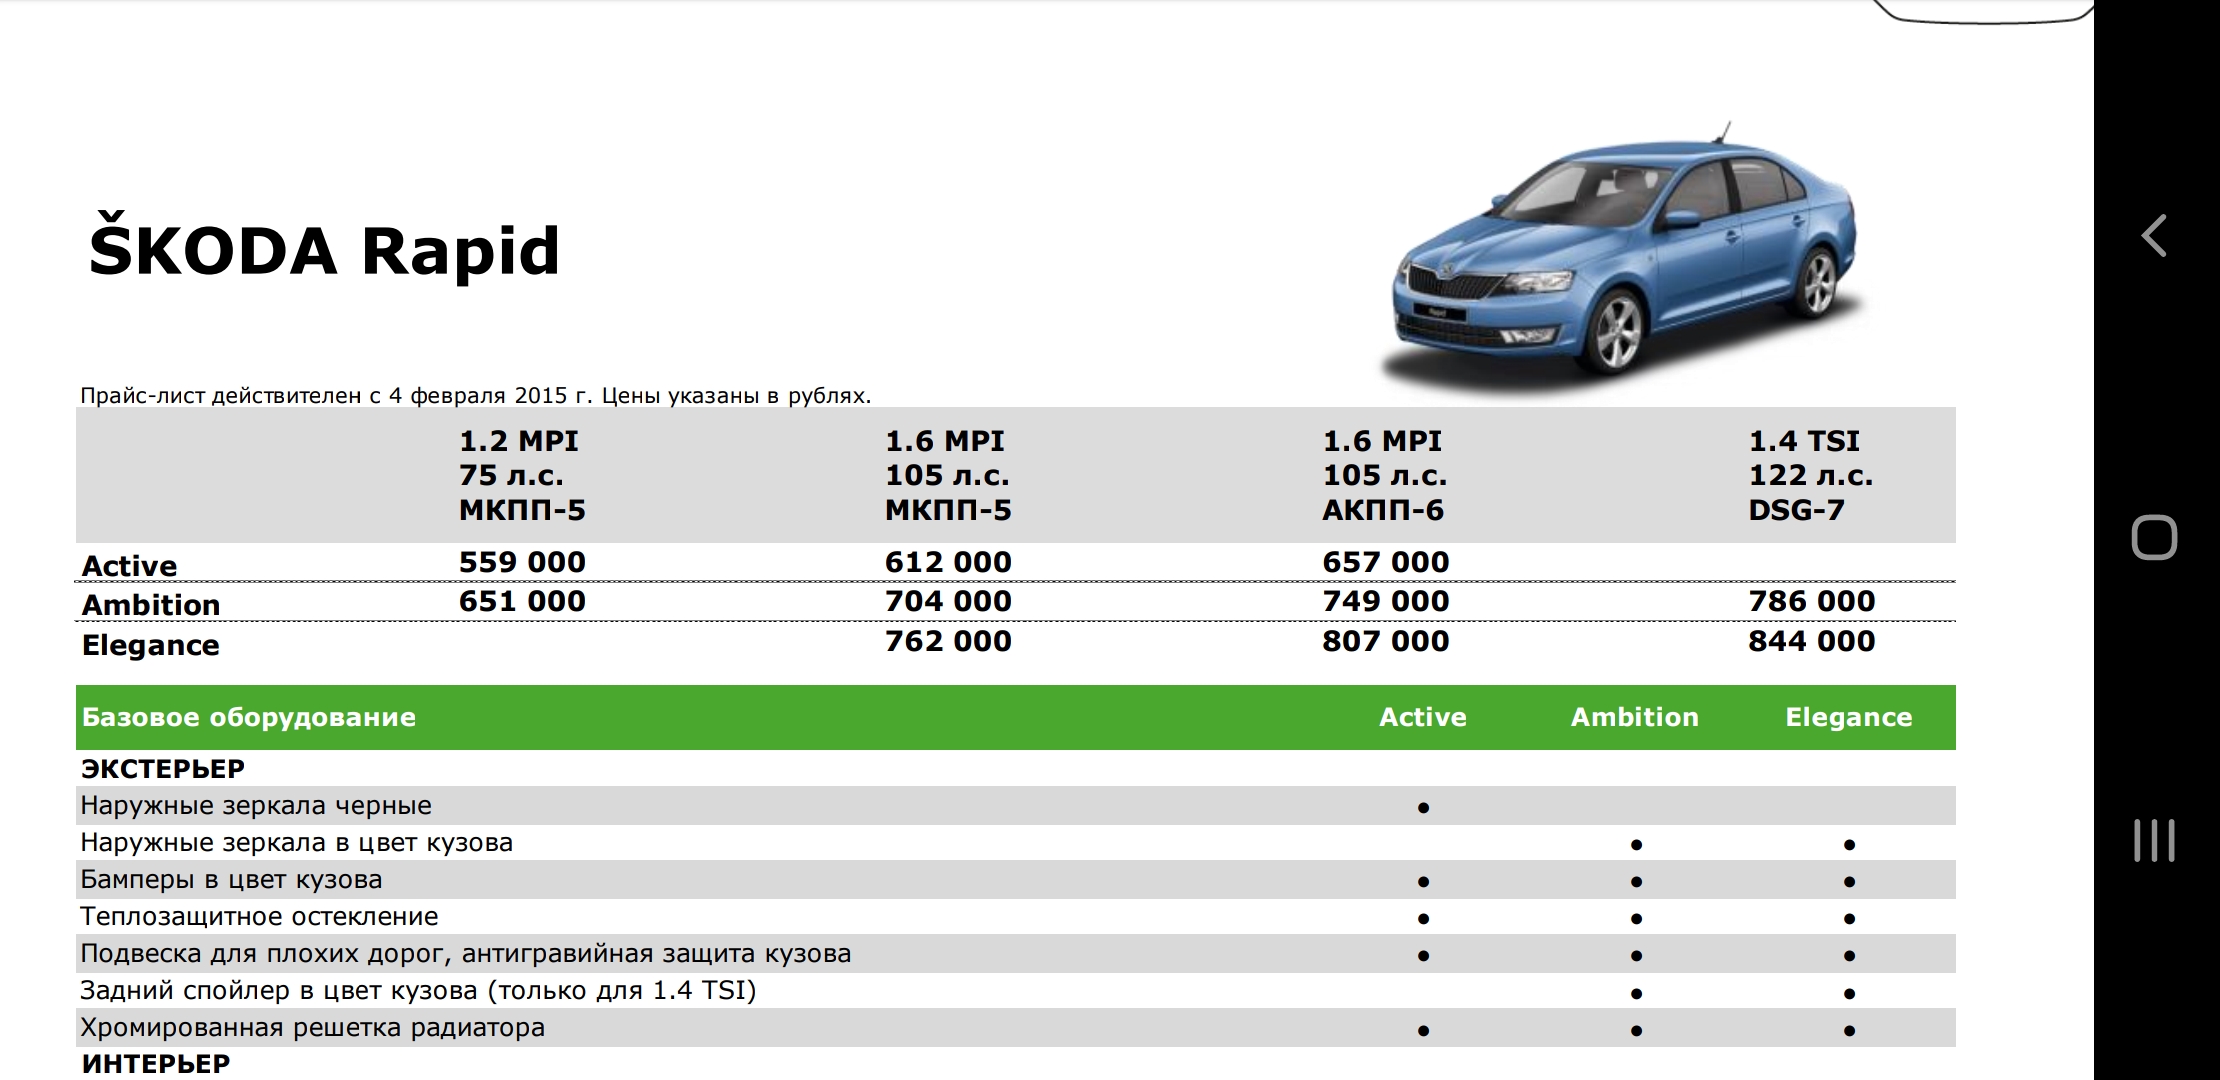The width and height of the screenshot is (2220, 1080).
Task: Select the 1.6 MPI МКПП-5 column header
Action: 948,475
